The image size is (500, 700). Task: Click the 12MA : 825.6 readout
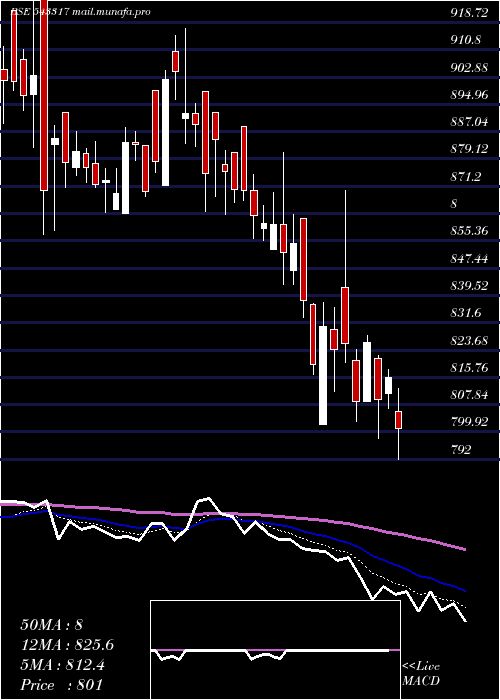pyautogui.click(x=67, y=645)
